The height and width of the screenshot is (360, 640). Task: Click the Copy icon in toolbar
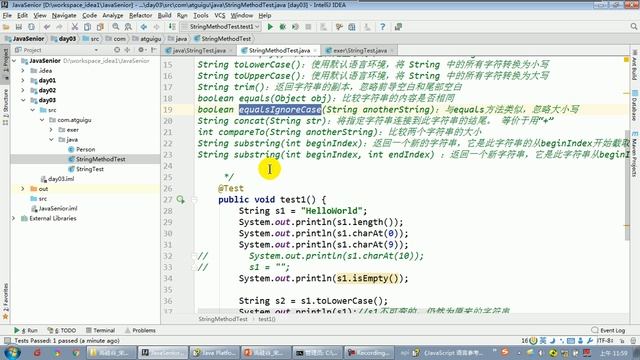[87, 27]
